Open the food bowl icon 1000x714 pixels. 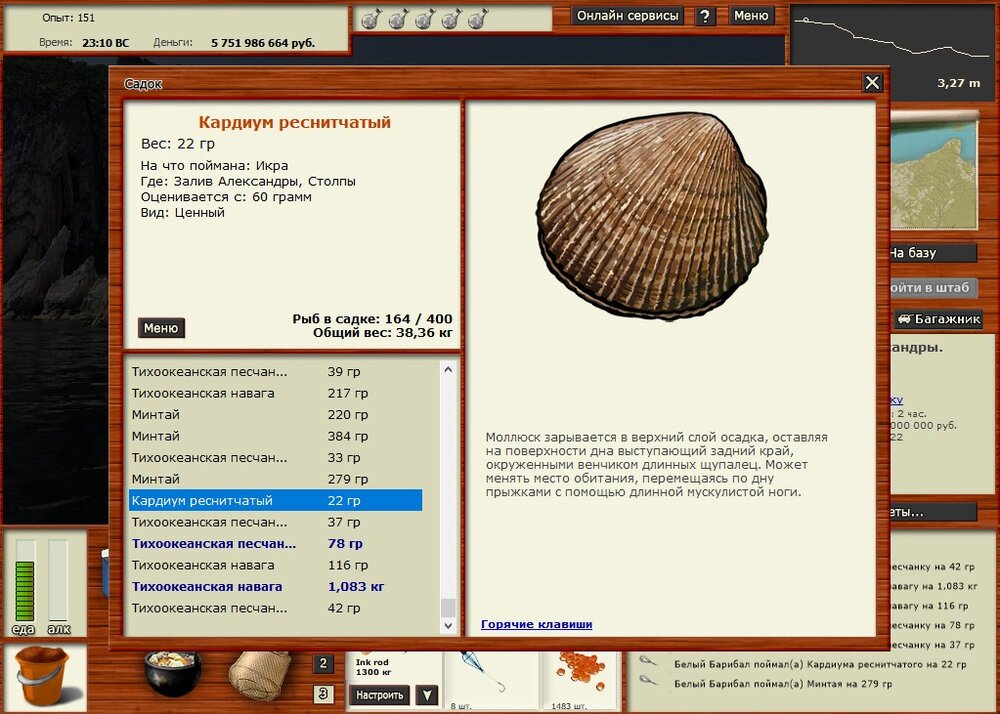pos(172,674)
